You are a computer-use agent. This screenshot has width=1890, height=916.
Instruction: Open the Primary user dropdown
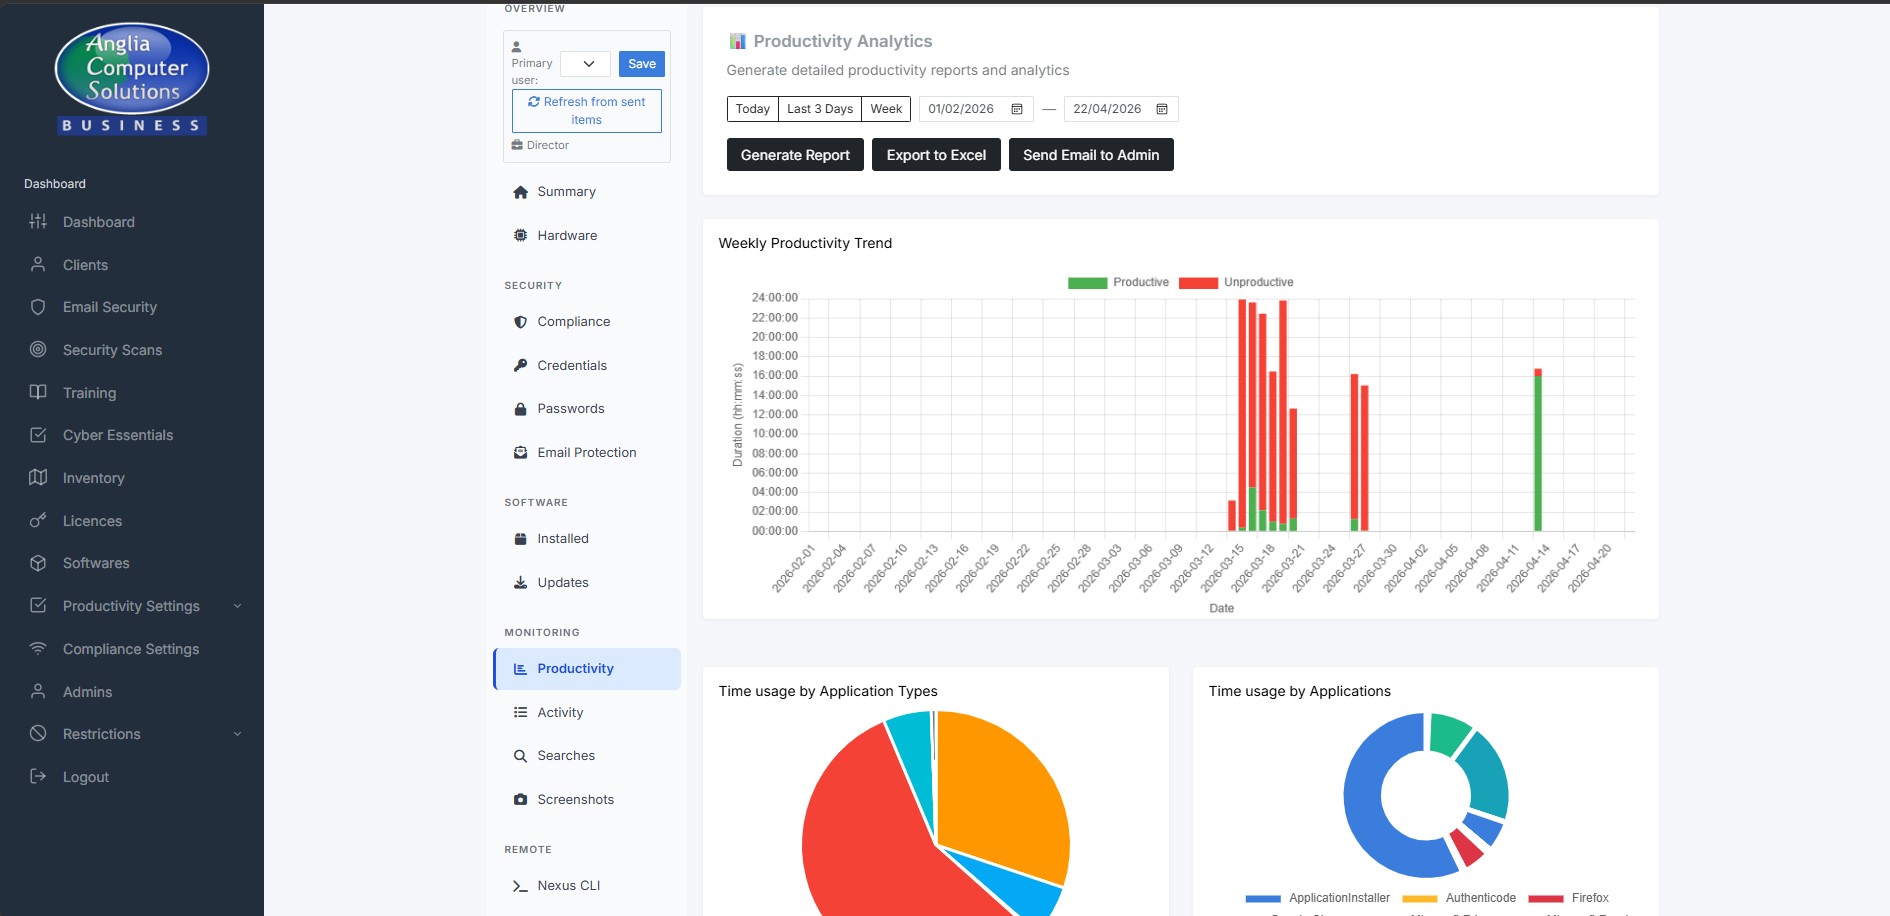[x=585, y=63]
